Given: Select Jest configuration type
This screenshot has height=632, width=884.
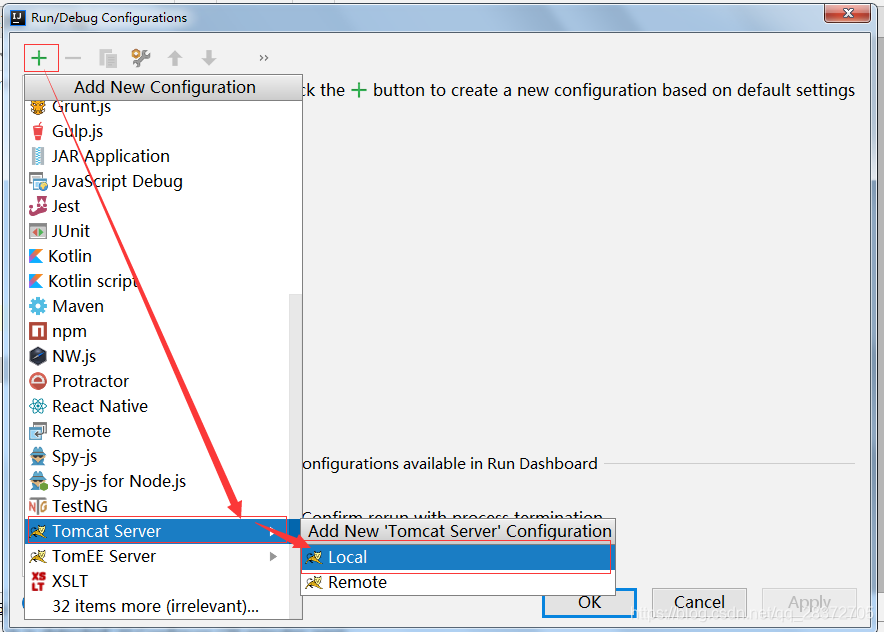Looking at the screenshot, I should 158,206.
